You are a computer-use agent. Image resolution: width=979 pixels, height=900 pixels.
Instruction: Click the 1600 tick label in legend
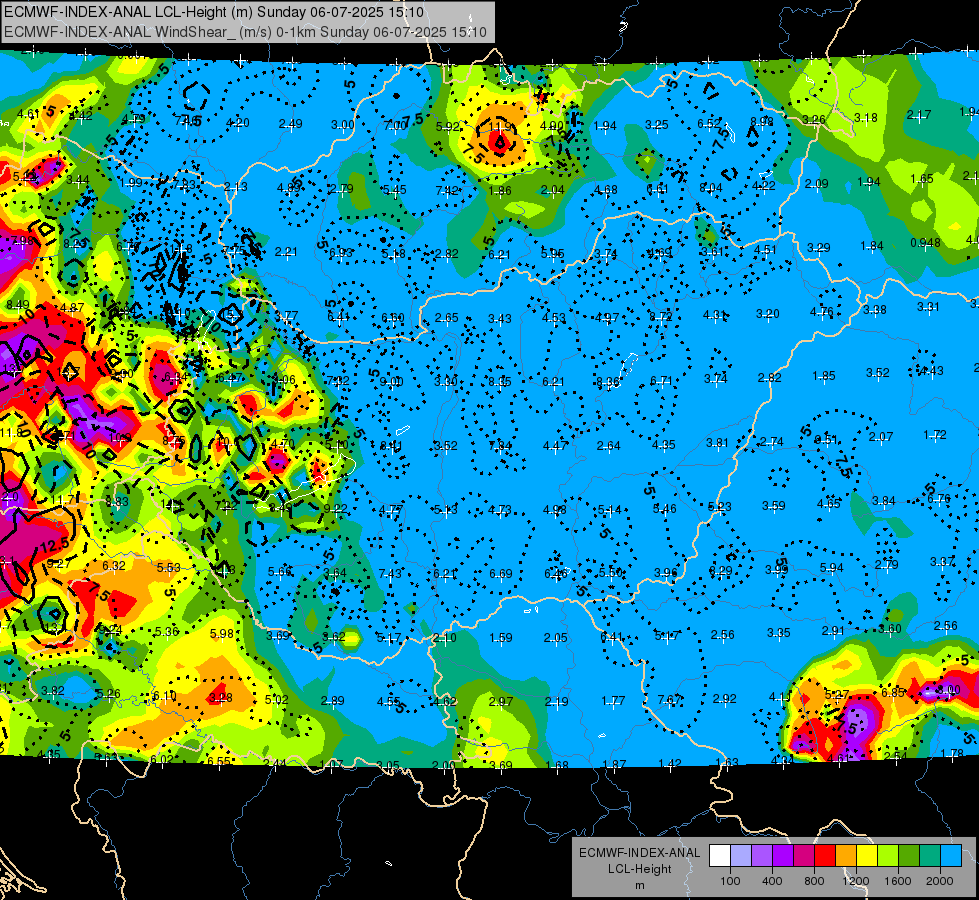(x=897, y=881)
